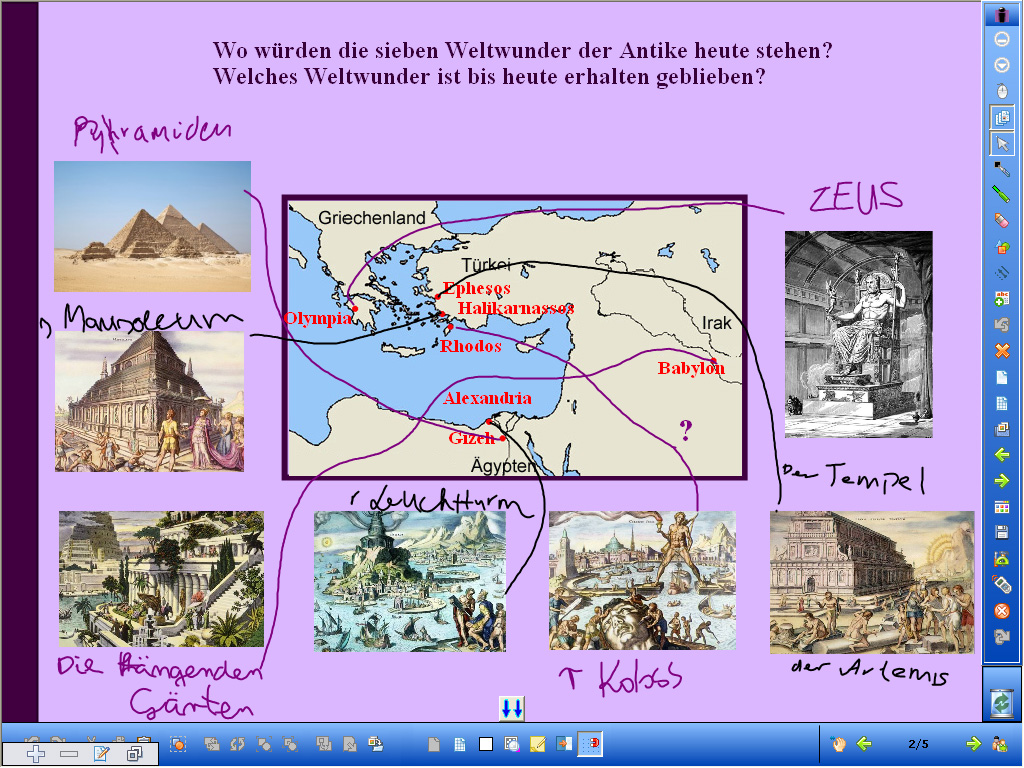1024x768 pixels.
Task: Click the Rhodos label on the map
Action: pyautogui.click(x=471, y=346)
